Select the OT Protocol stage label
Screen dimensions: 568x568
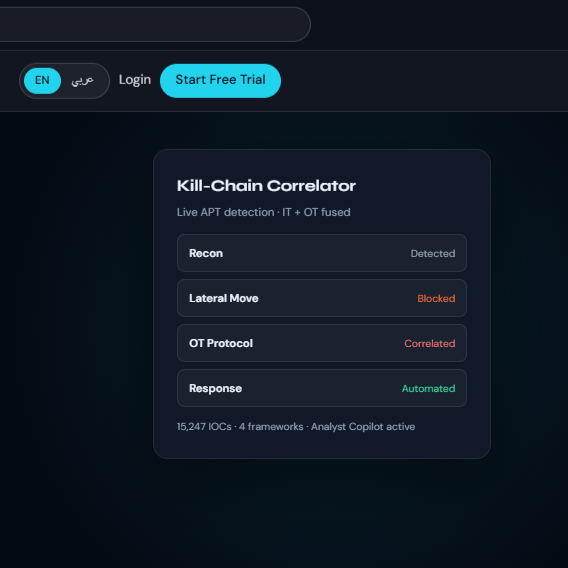coord(221,343)
